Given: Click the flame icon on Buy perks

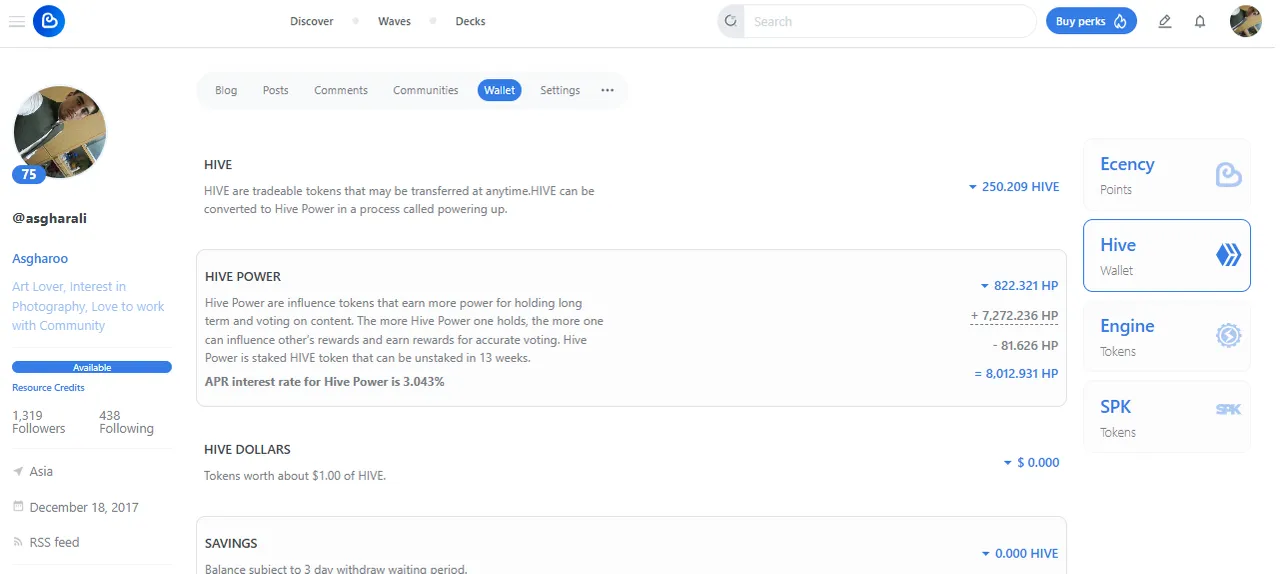Looking at the screenshot, I should tap(1120, 21).
